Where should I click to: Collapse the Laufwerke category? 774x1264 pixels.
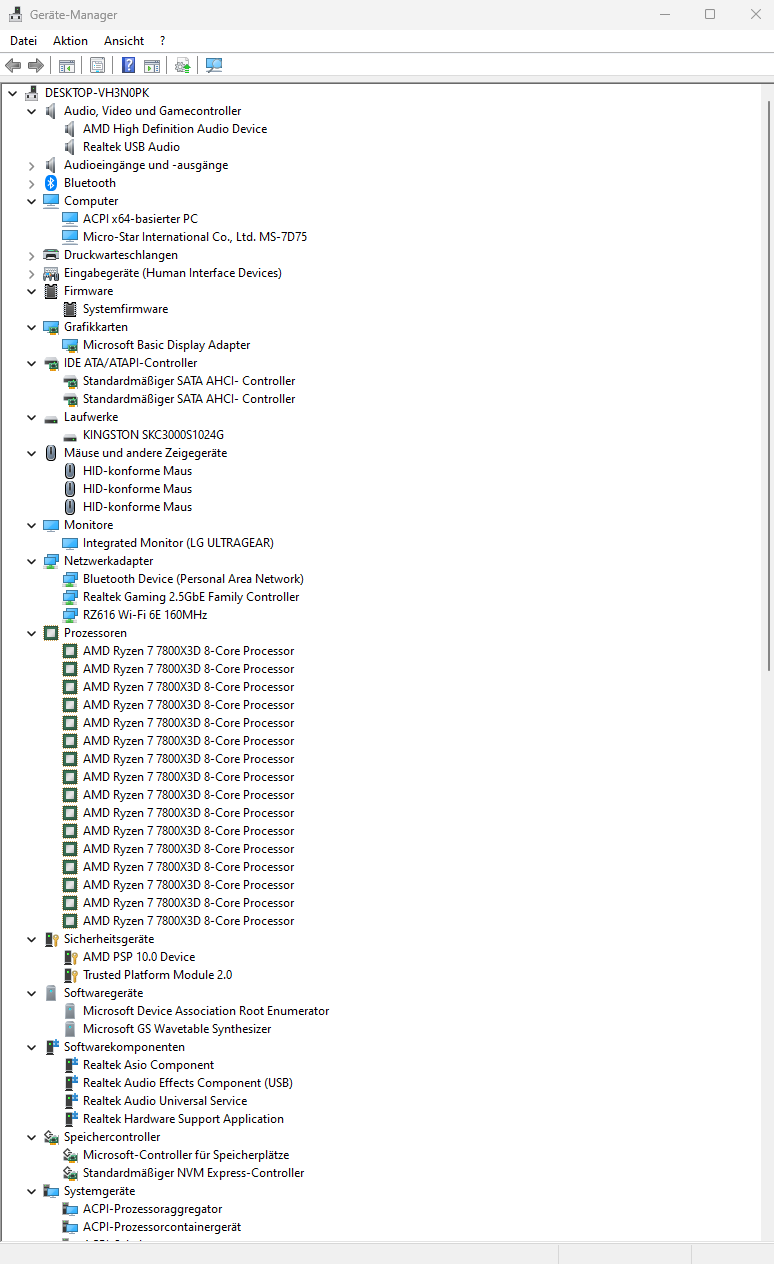click(x=32, y=417)
